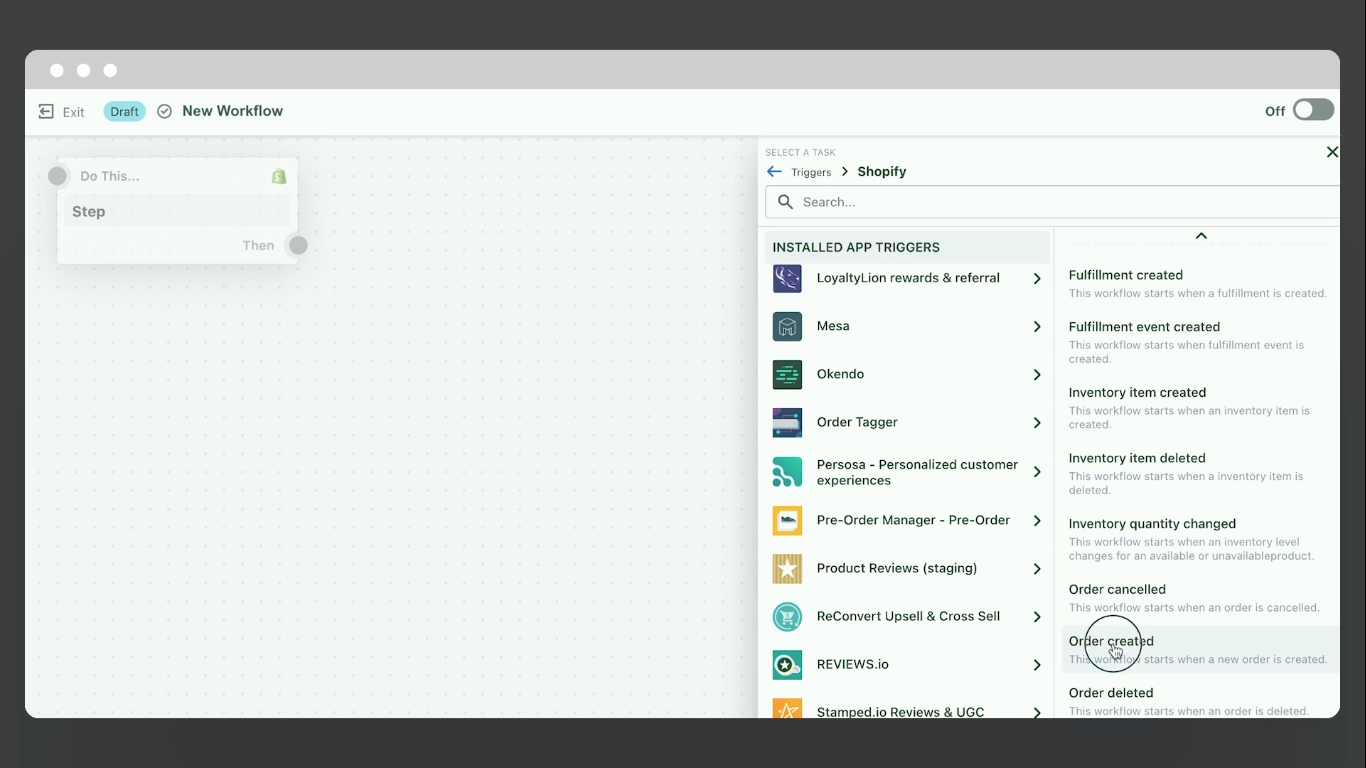This screenshot has height=768, width=1366.
Task: Select the Order Tagger label
Action: [x=857, y=422]
